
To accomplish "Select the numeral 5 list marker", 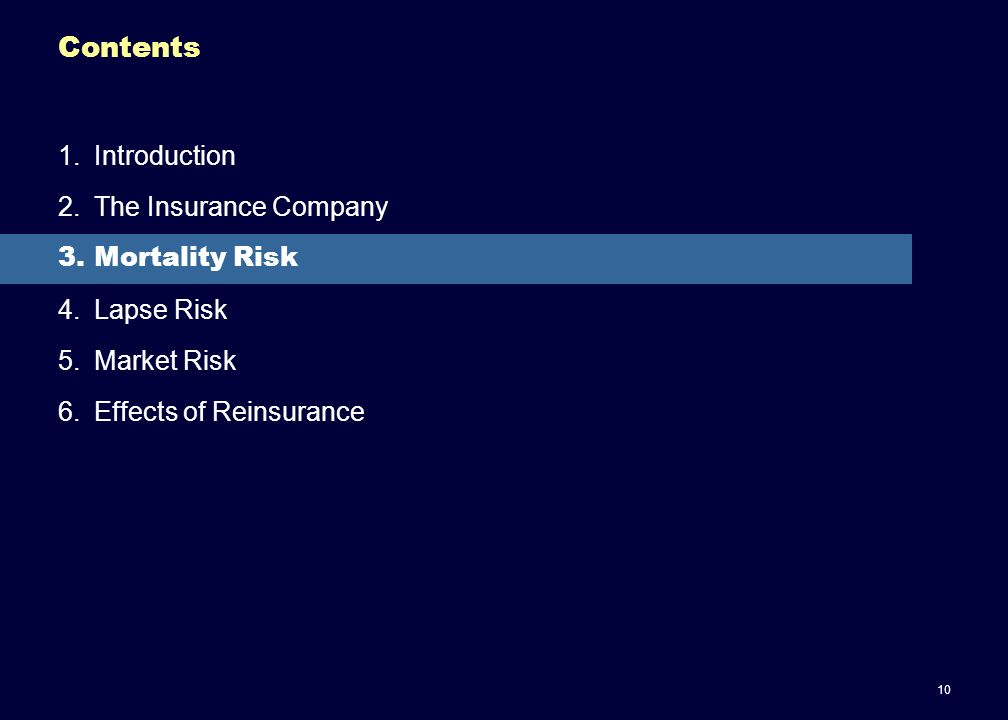I will point(68,360).
